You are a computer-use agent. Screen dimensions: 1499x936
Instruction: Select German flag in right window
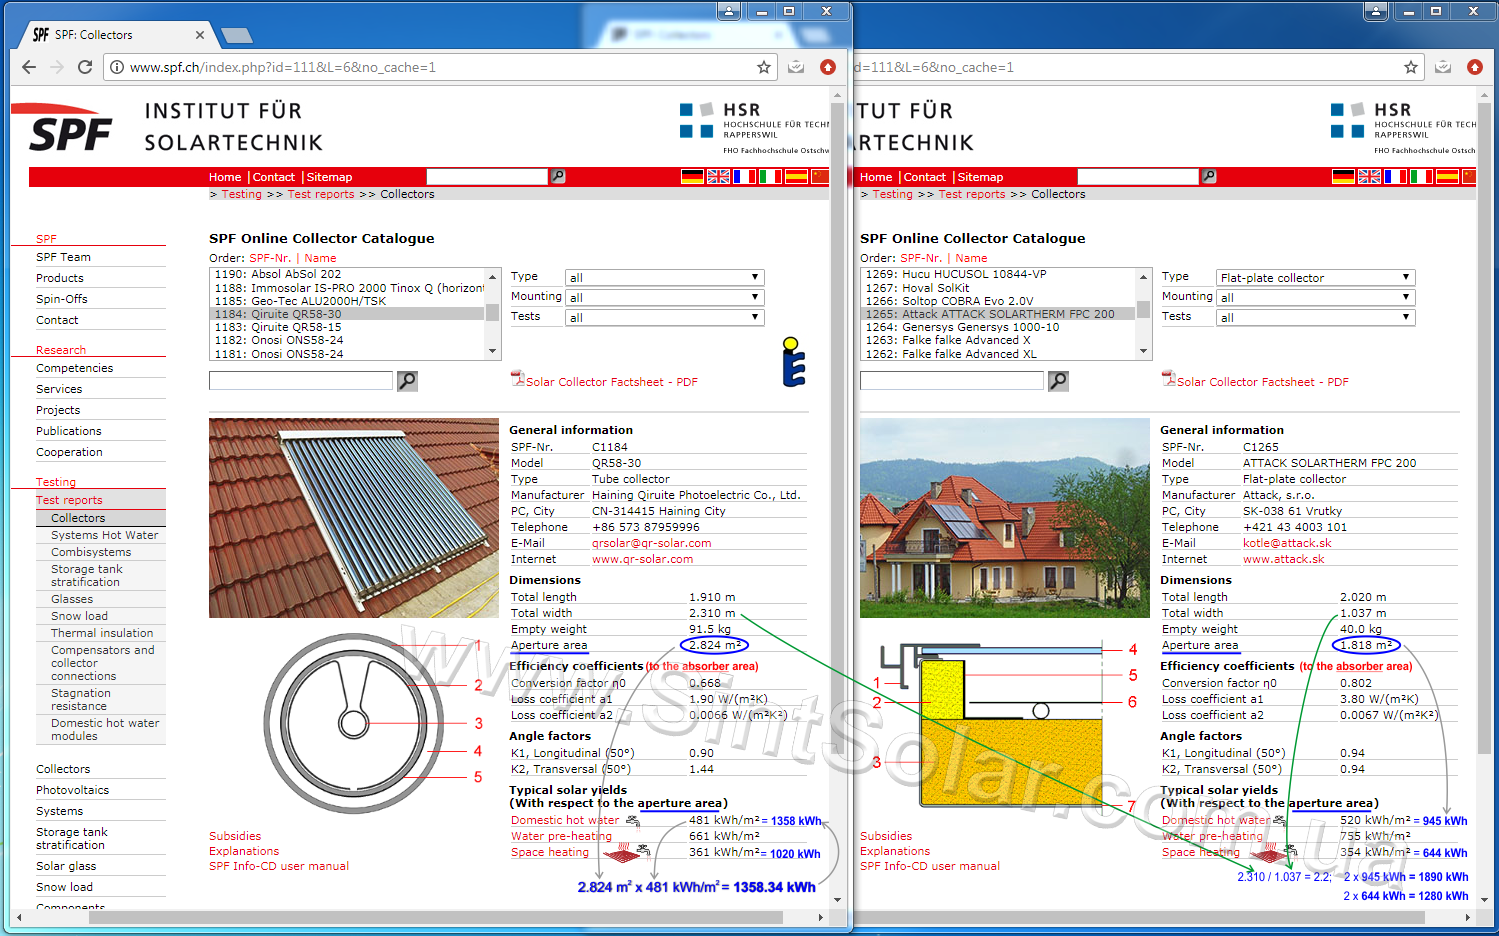click(1343, 176)
